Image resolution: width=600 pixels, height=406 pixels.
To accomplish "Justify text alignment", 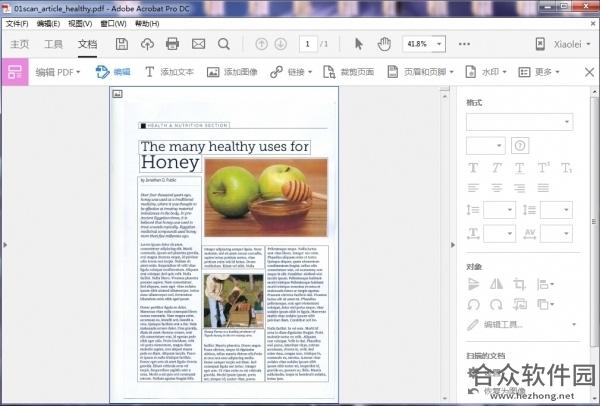I will [543, 188].
